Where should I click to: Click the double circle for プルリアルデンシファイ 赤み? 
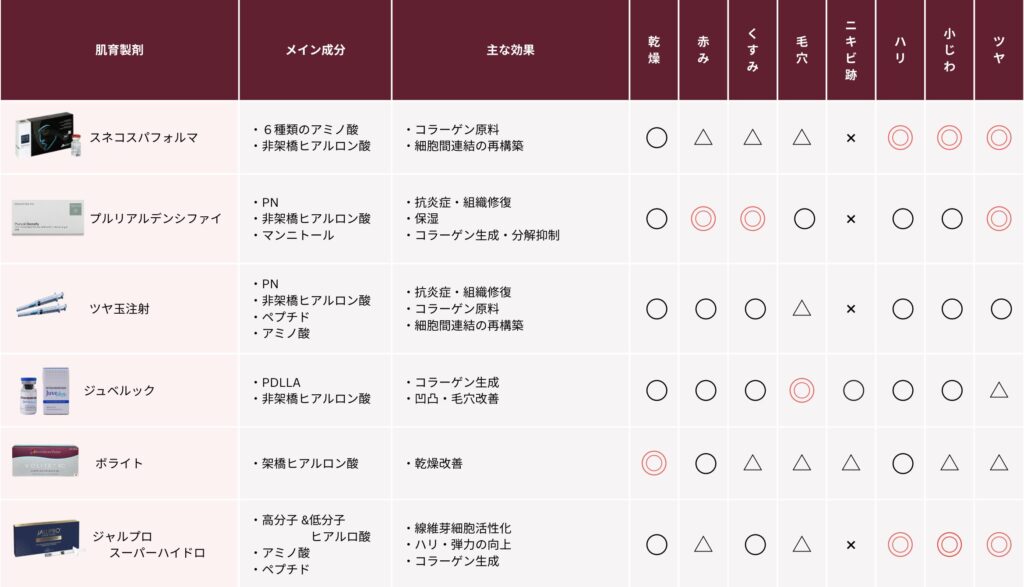(x=703, y=219)
